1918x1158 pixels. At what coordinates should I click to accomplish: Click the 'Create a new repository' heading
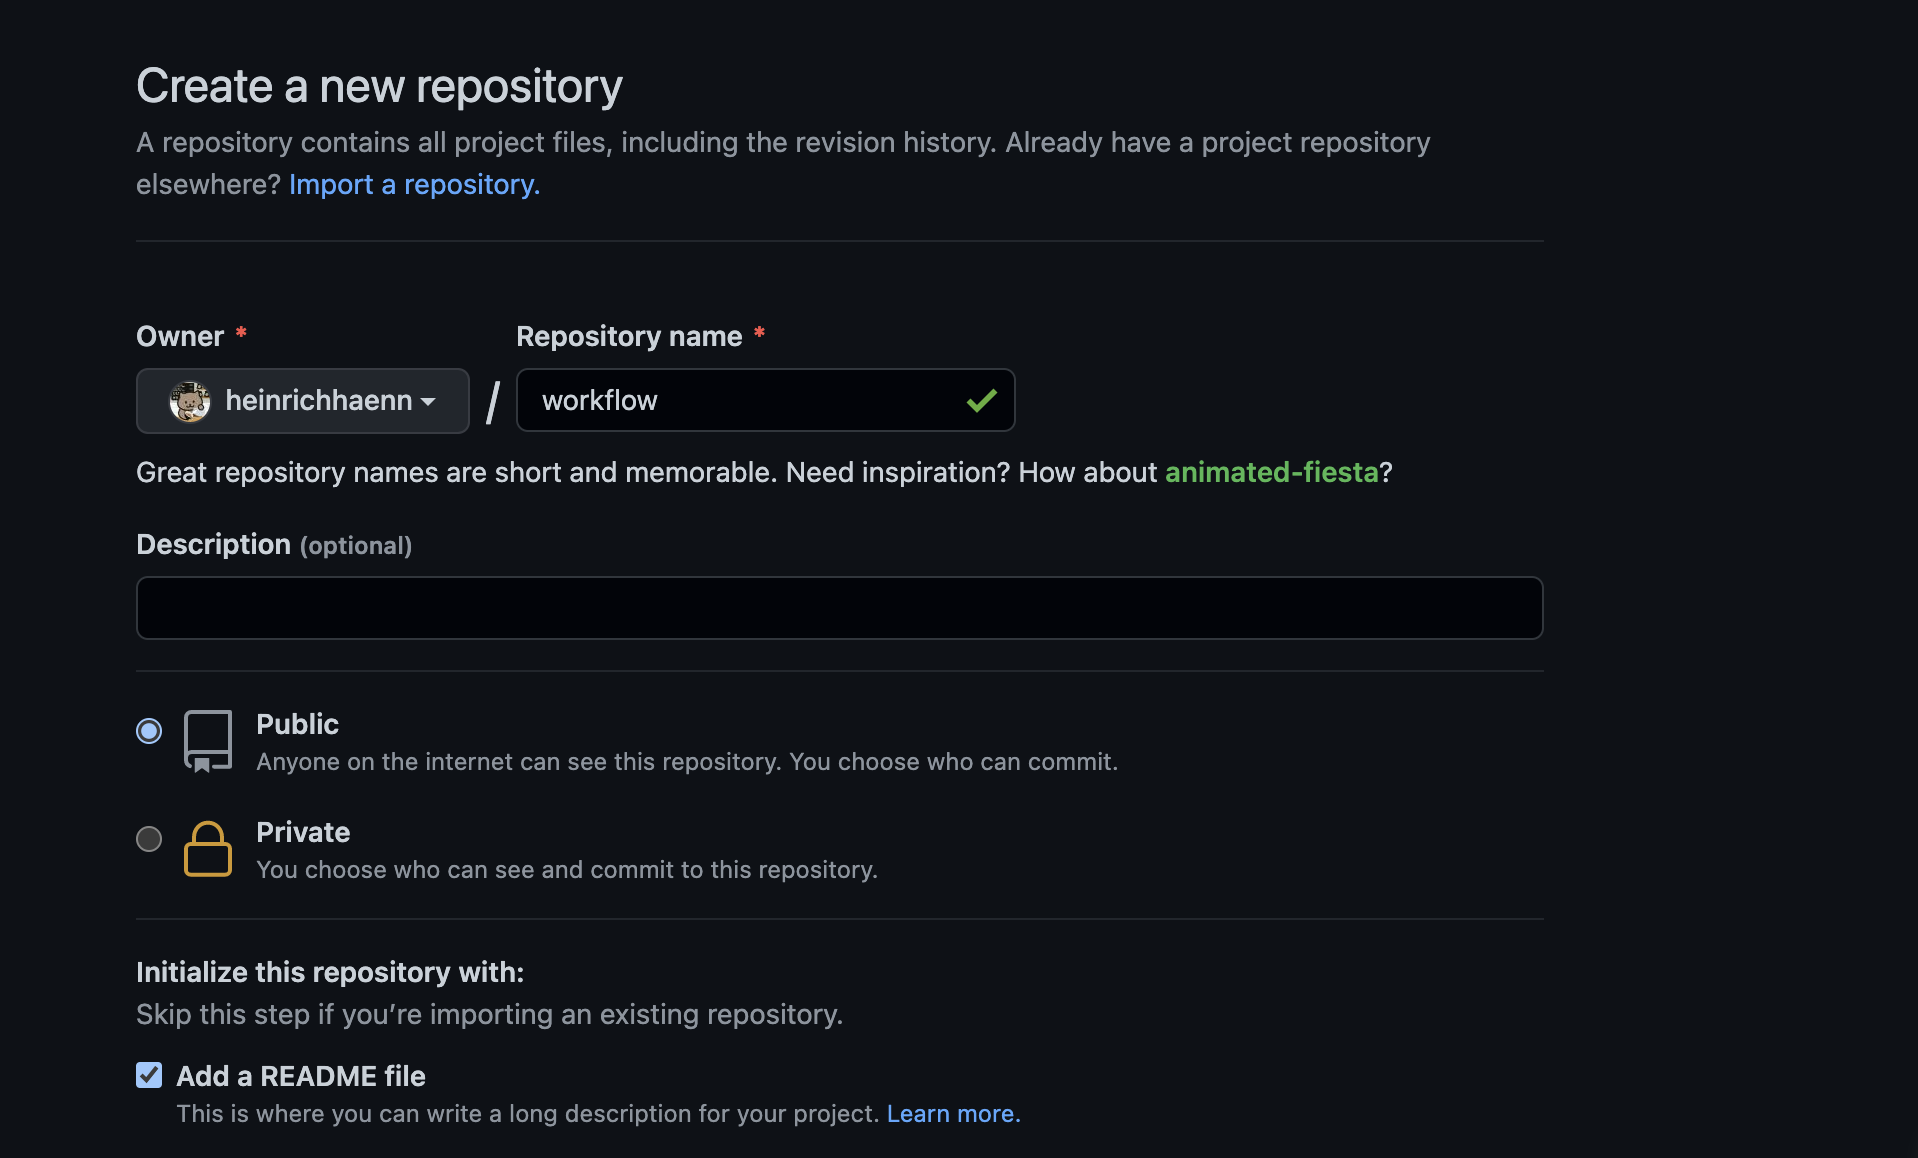pyautogui.click(x=379, y=86)
